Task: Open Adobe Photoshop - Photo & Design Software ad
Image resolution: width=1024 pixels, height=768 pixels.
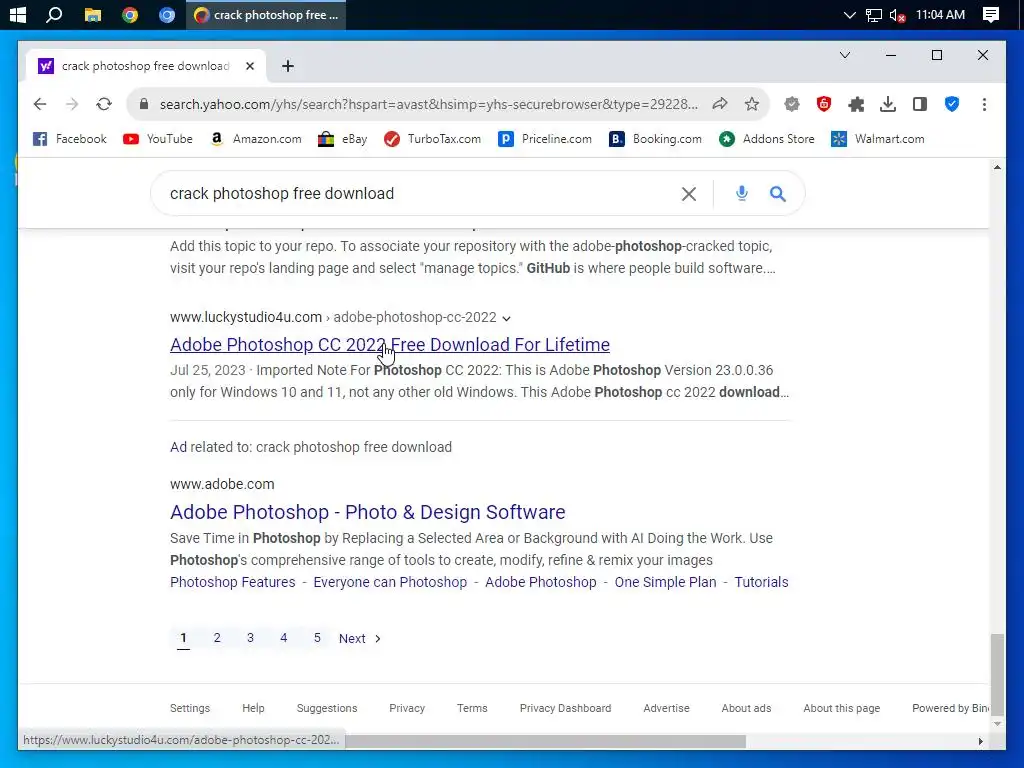Action: click(368, 512)
